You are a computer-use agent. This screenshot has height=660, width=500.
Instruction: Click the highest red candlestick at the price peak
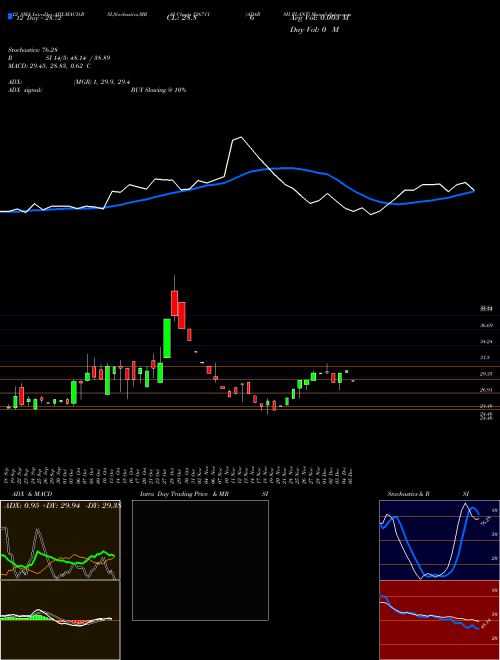click(174, 303)
